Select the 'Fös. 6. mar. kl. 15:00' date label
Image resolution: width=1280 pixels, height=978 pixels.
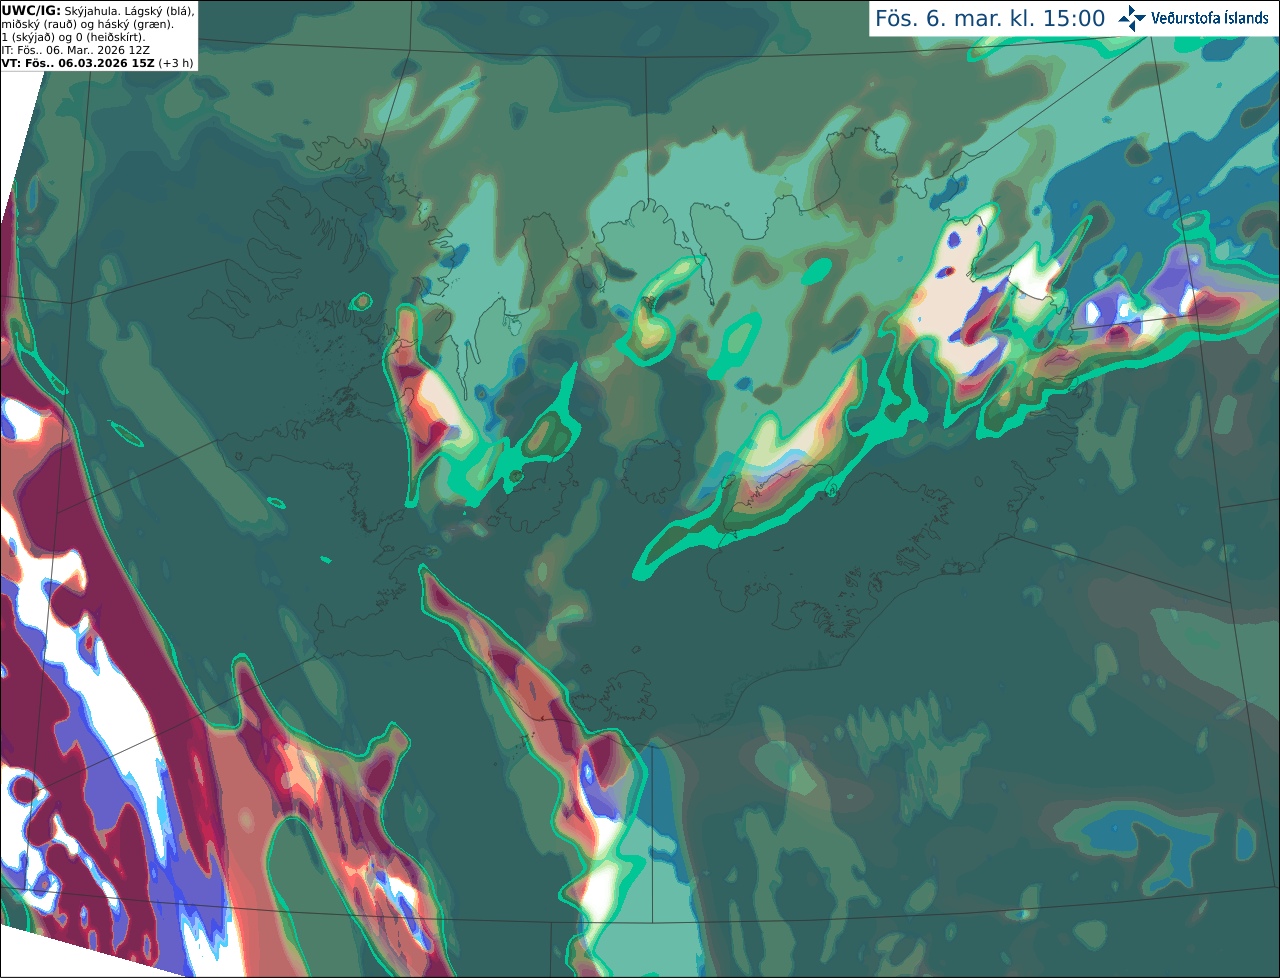click(x=990, y=19)
